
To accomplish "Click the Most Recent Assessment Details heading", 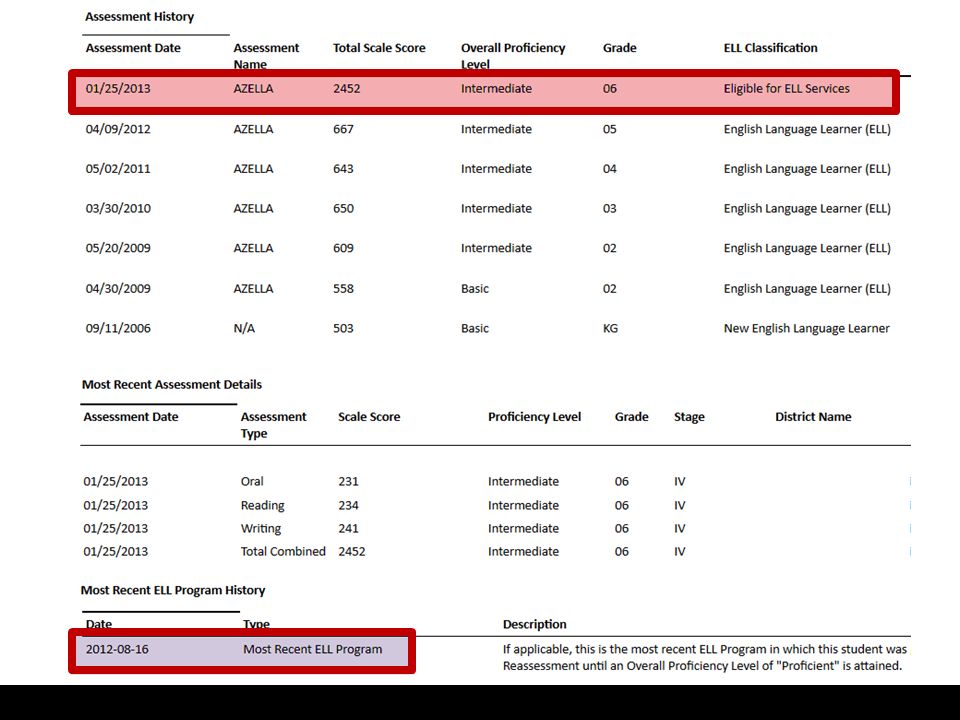I will pyautogui.click(x=172, y=384).
